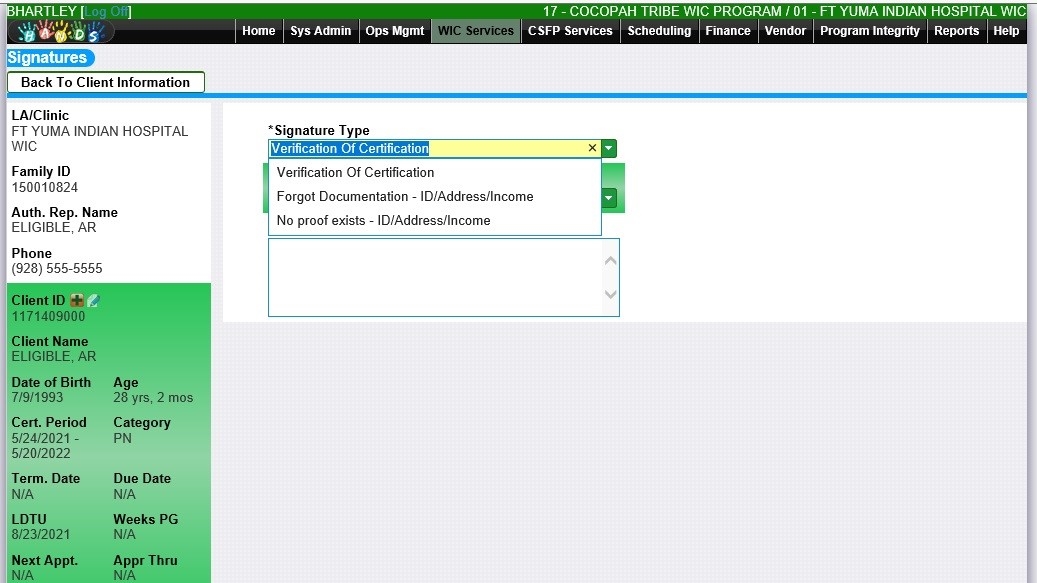Select Forgot Documentation - ID/Address/Income option

click(x=404, y=196)
